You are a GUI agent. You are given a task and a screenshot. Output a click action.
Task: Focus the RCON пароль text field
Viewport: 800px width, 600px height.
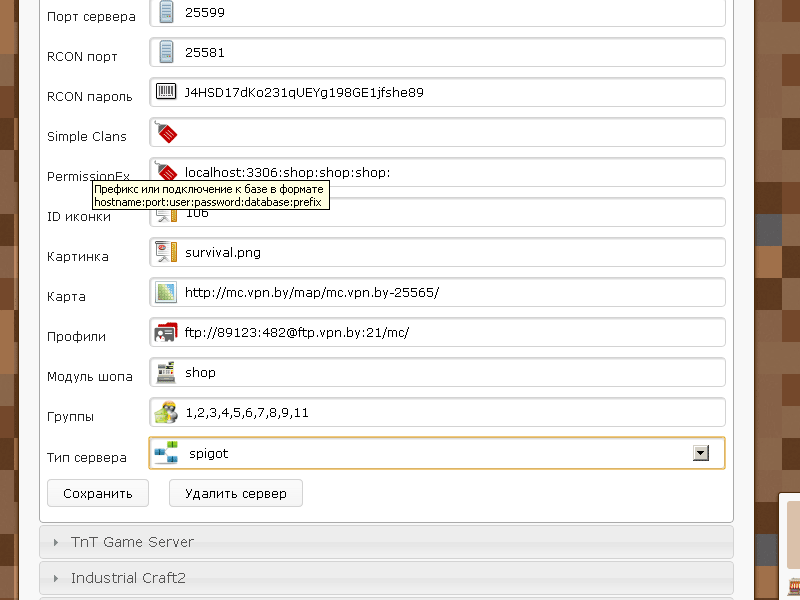450,92
